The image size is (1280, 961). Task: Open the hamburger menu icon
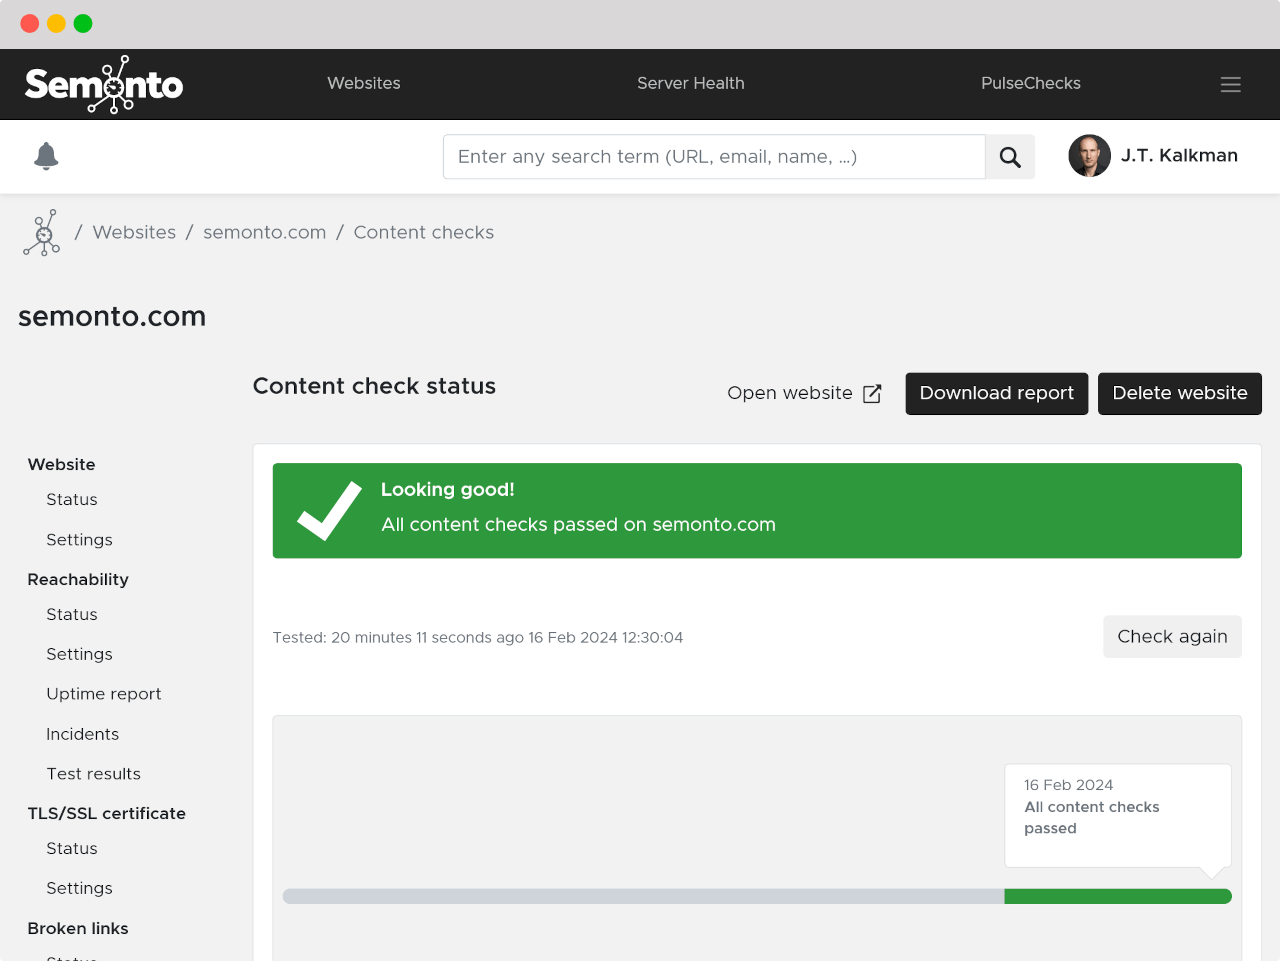1231,84
